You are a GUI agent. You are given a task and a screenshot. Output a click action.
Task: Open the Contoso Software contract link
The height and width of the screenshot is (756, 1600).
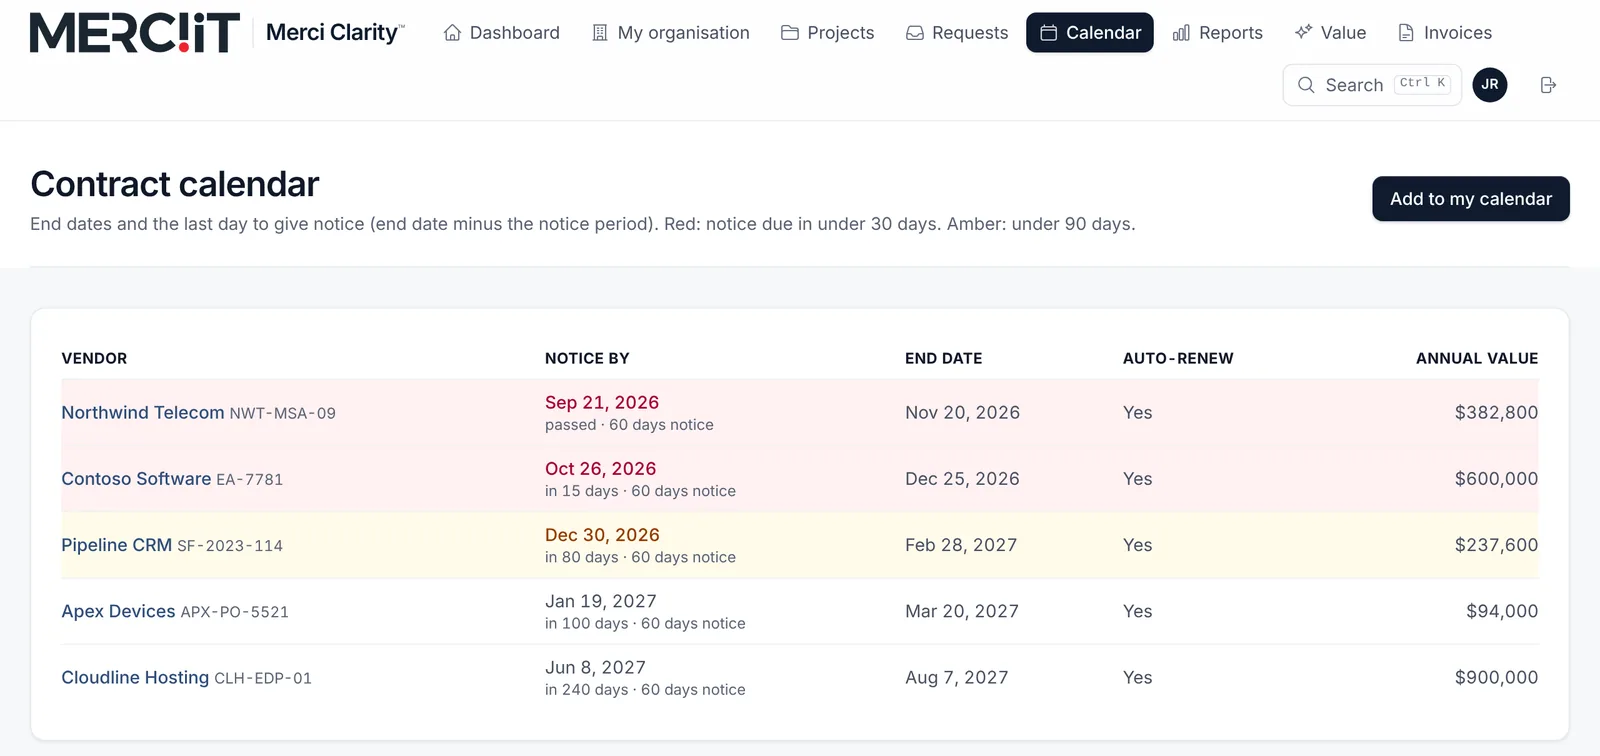pos(136,479)
